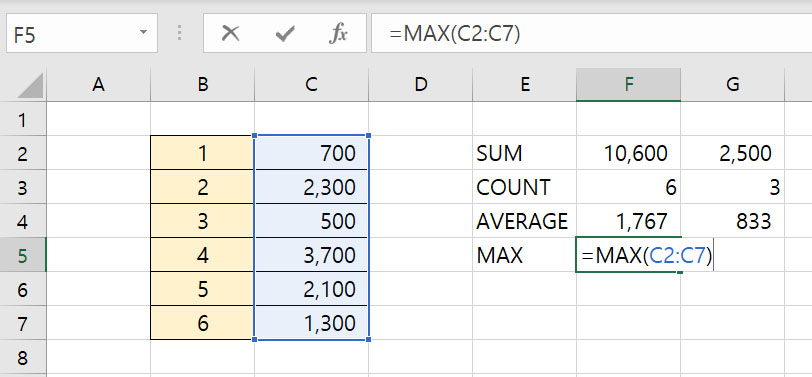Select row 3 header

tap(23, 187)
